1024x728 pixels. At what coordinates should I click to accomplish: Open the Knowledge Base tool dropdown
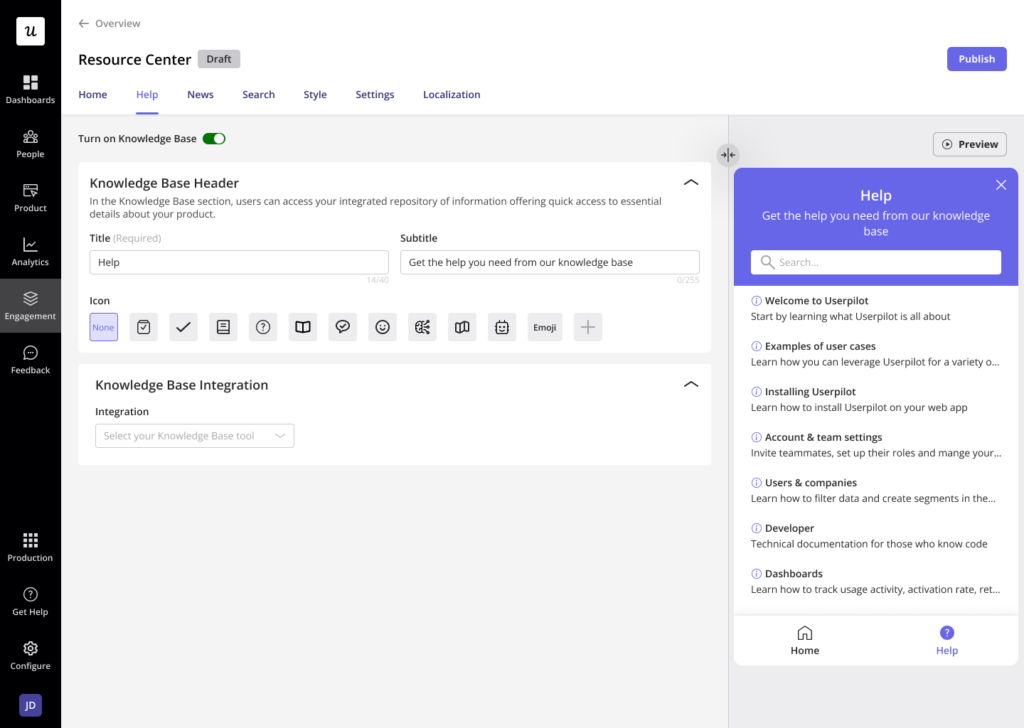194,435
